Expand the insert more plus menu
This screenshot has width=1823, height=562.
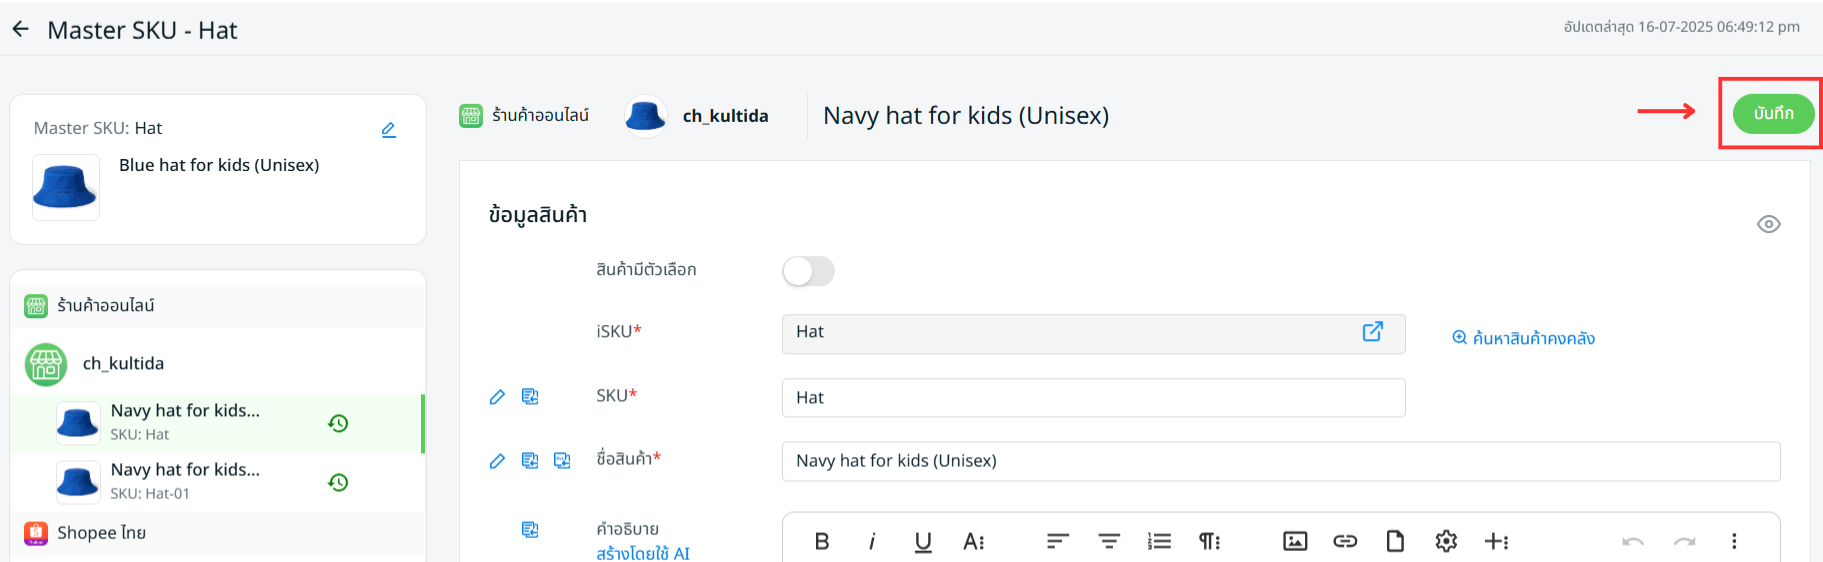tap(1496, 541)
